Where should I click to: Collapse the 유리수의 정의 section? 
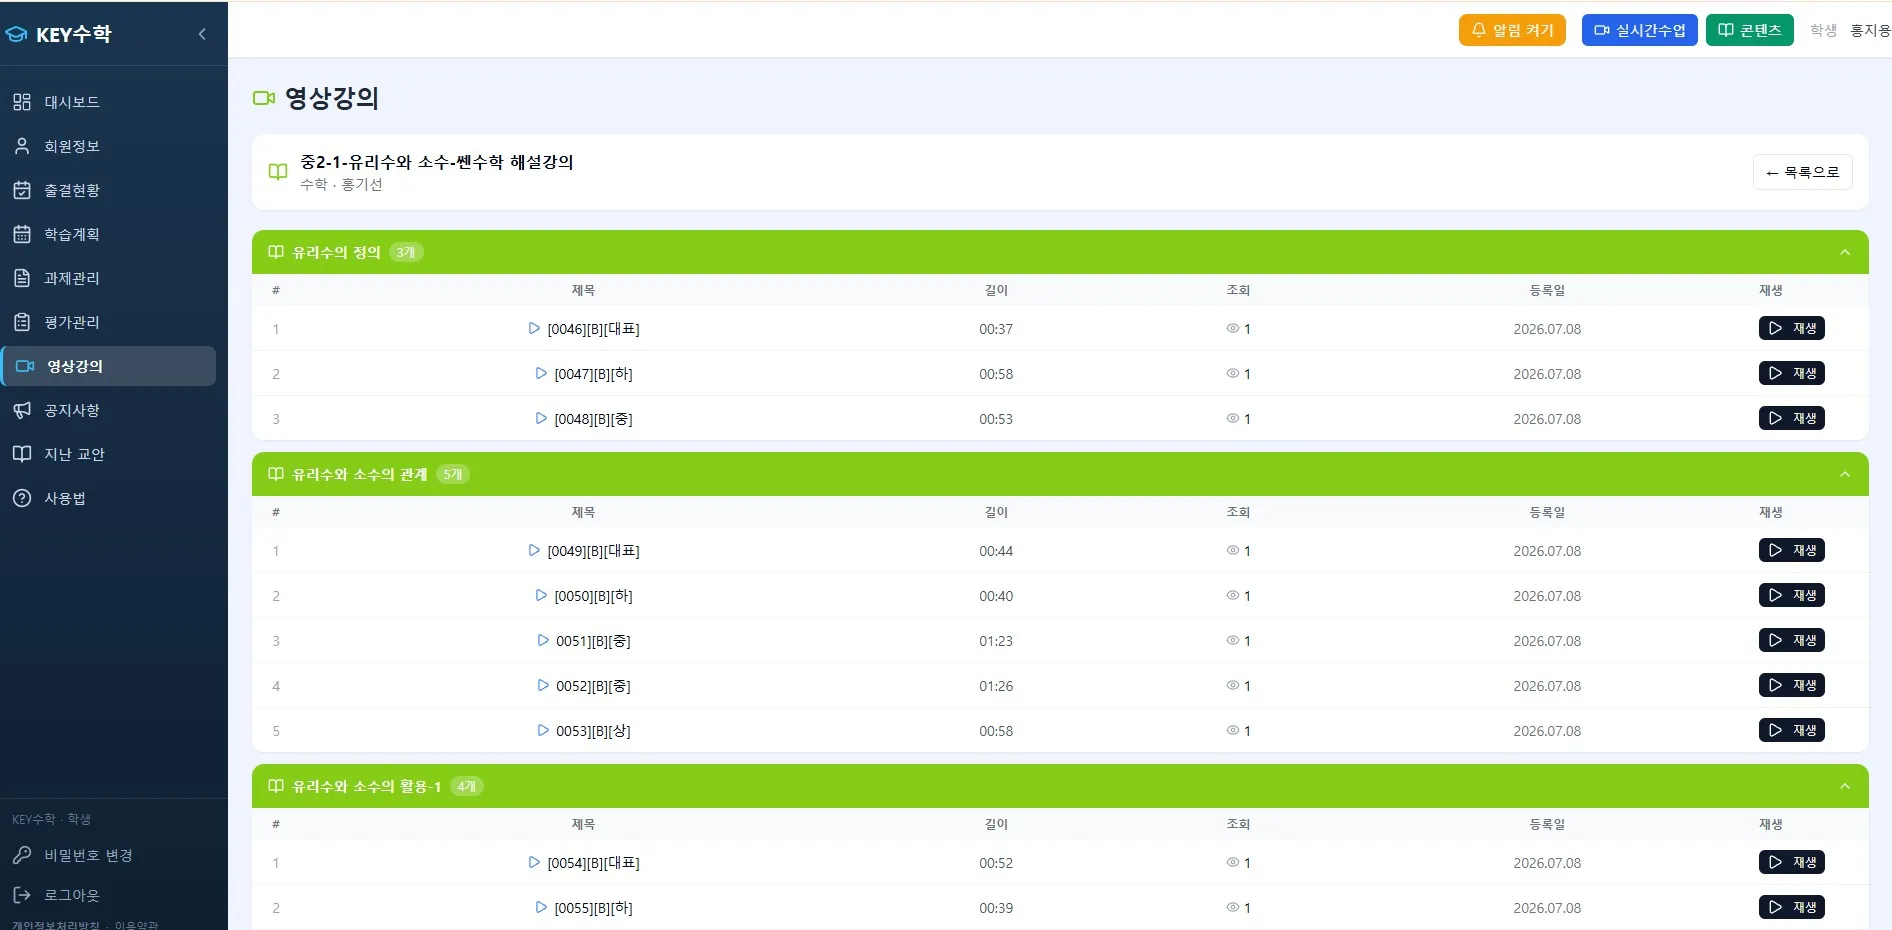coord(1845,252)
